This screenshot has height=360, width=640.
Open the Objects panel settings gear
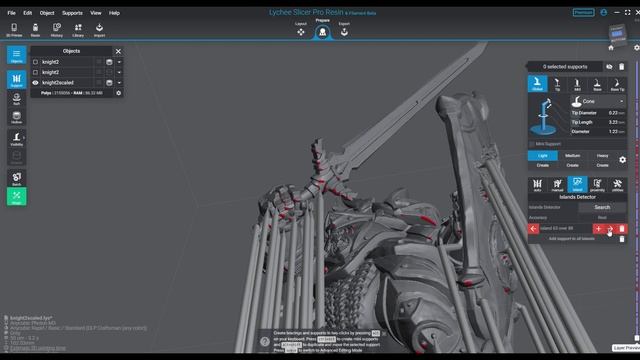[118, 93]
